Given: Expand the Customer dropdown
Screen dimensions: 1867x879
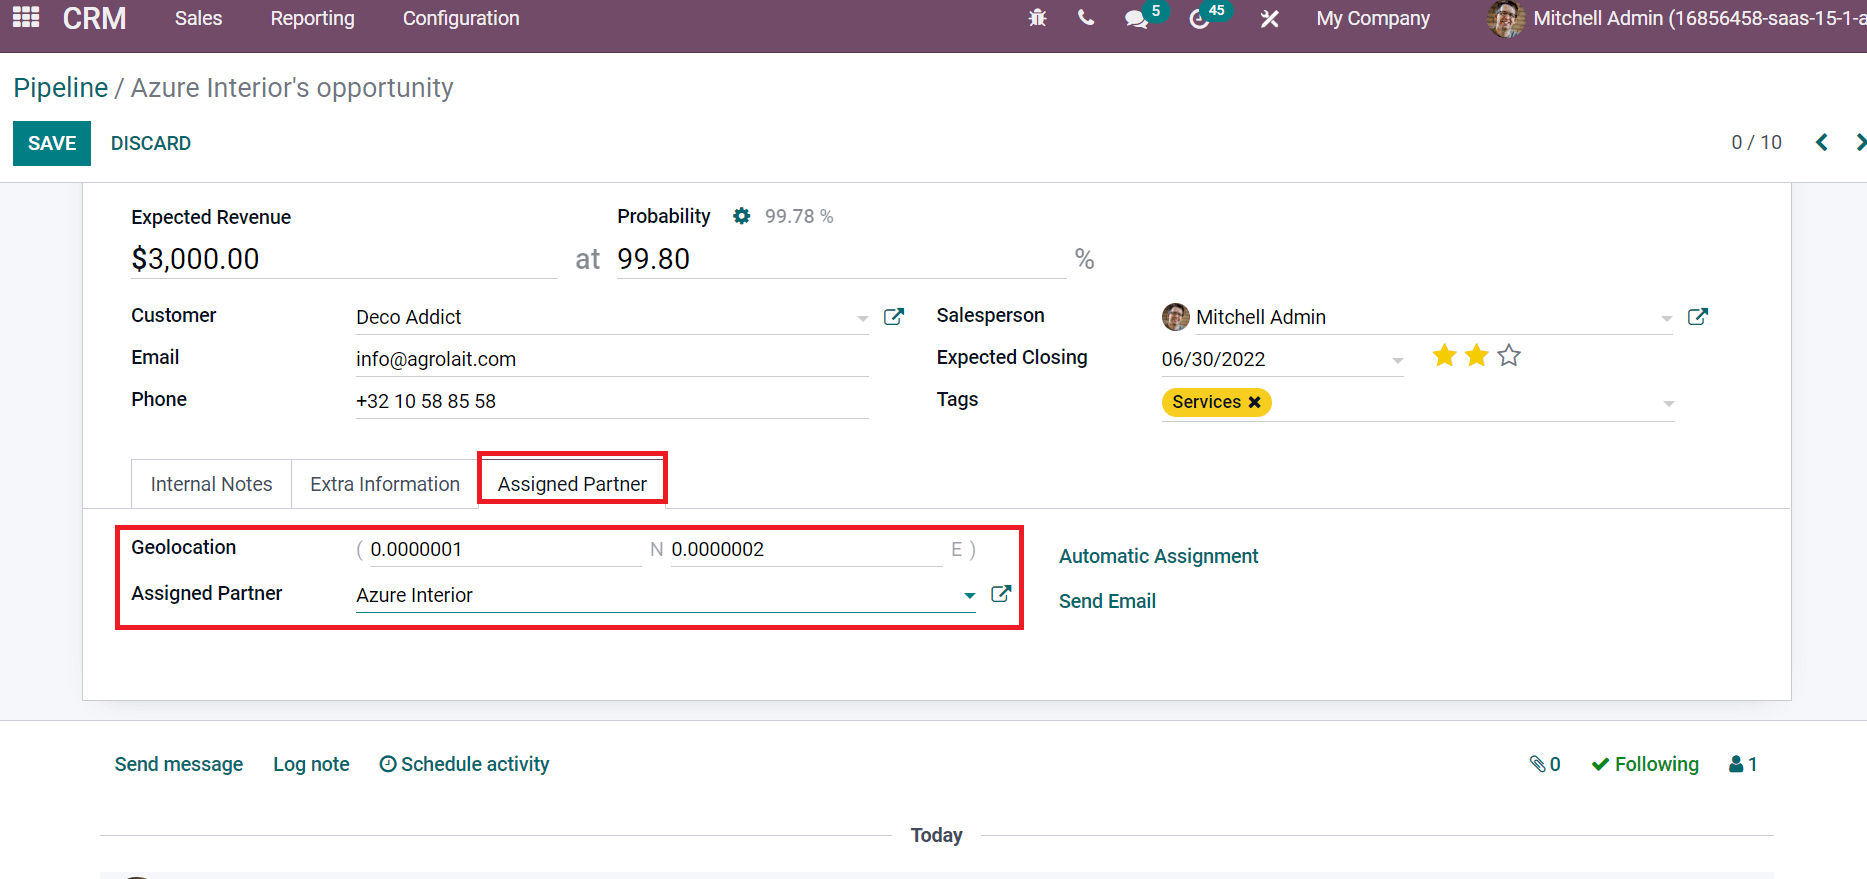Looking at the screenshot, I should click(x=862, y=318).
